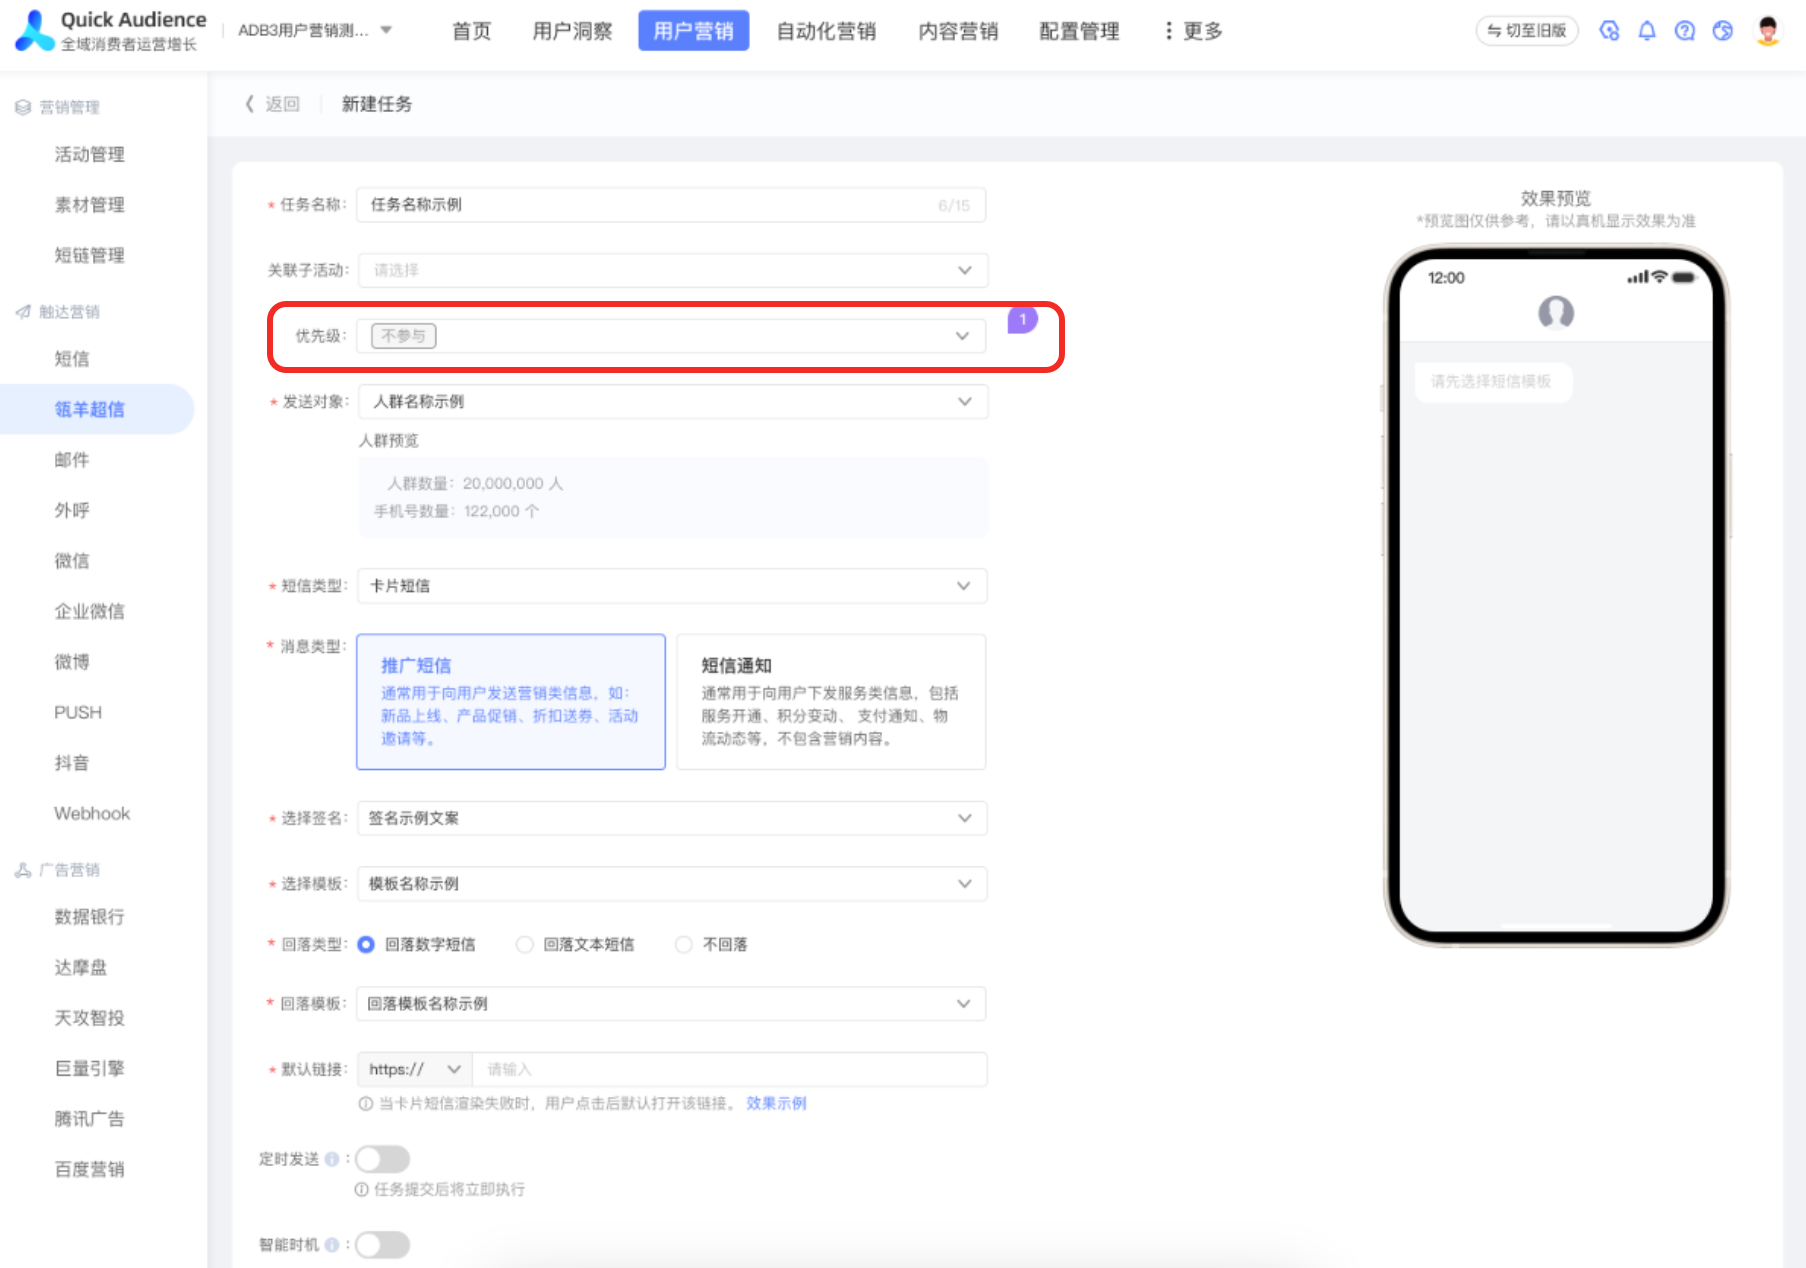Open the 配置管理 tab

[1079, 31]
